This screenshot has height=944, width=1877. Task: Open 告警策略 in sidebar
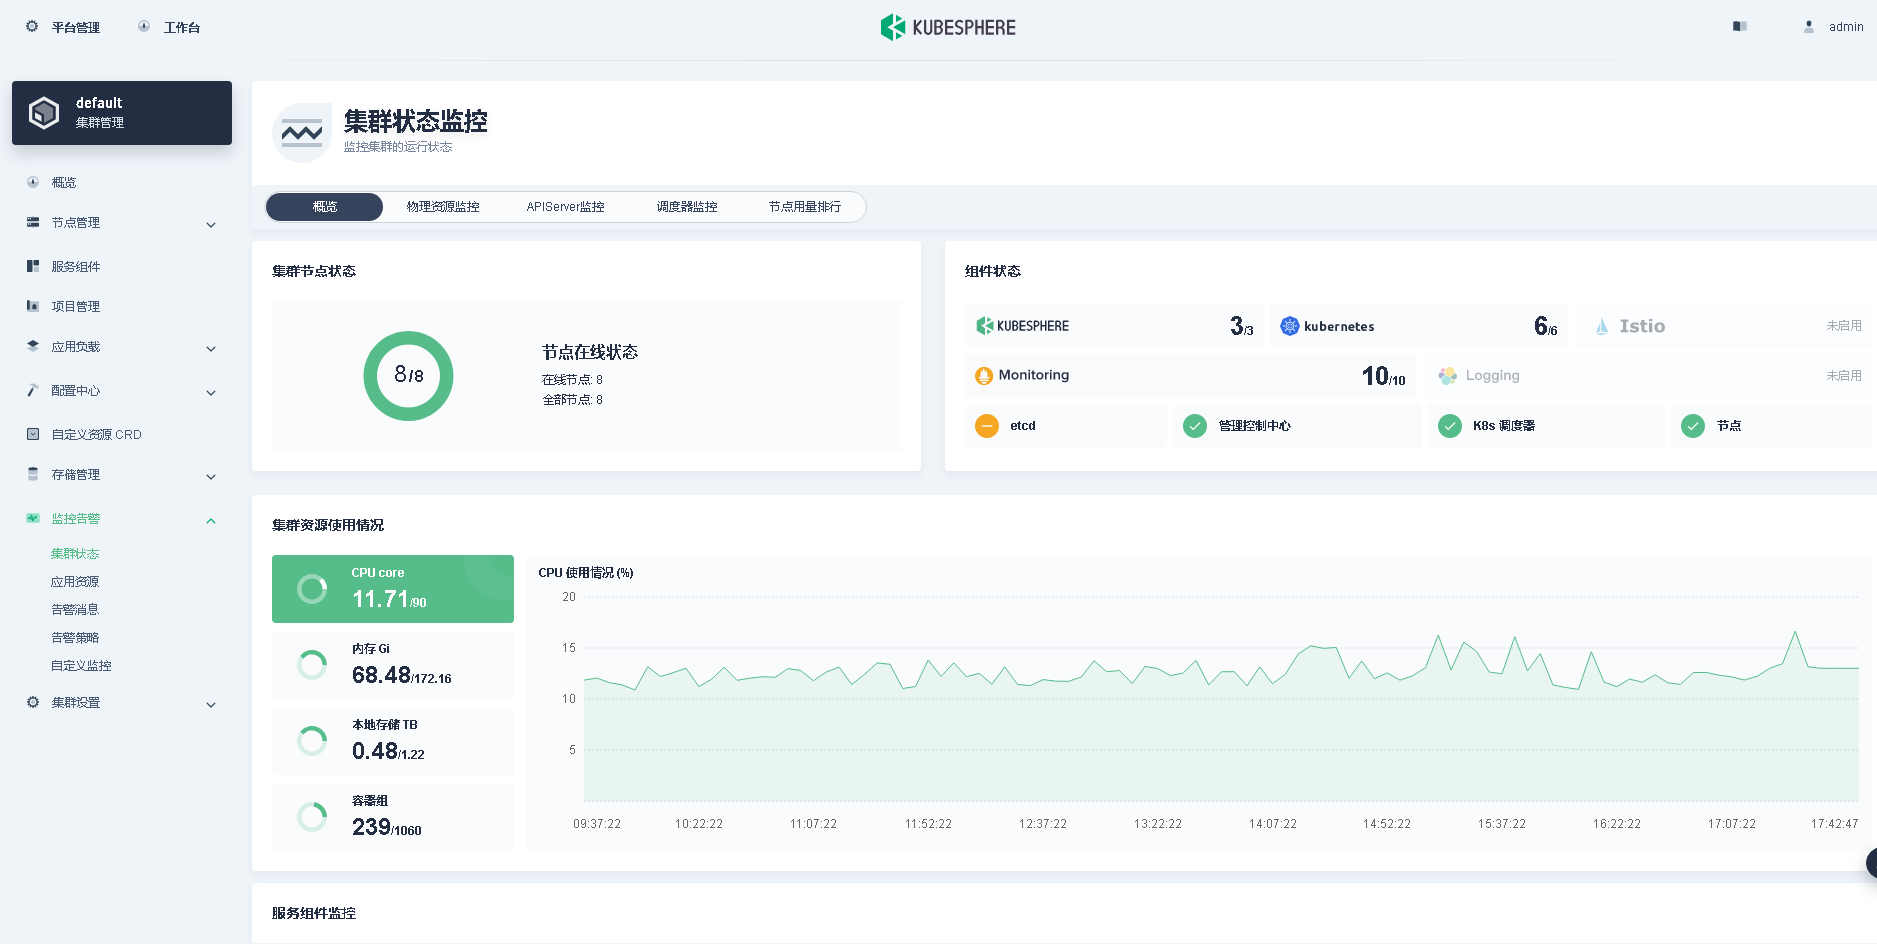click(75, 637)
